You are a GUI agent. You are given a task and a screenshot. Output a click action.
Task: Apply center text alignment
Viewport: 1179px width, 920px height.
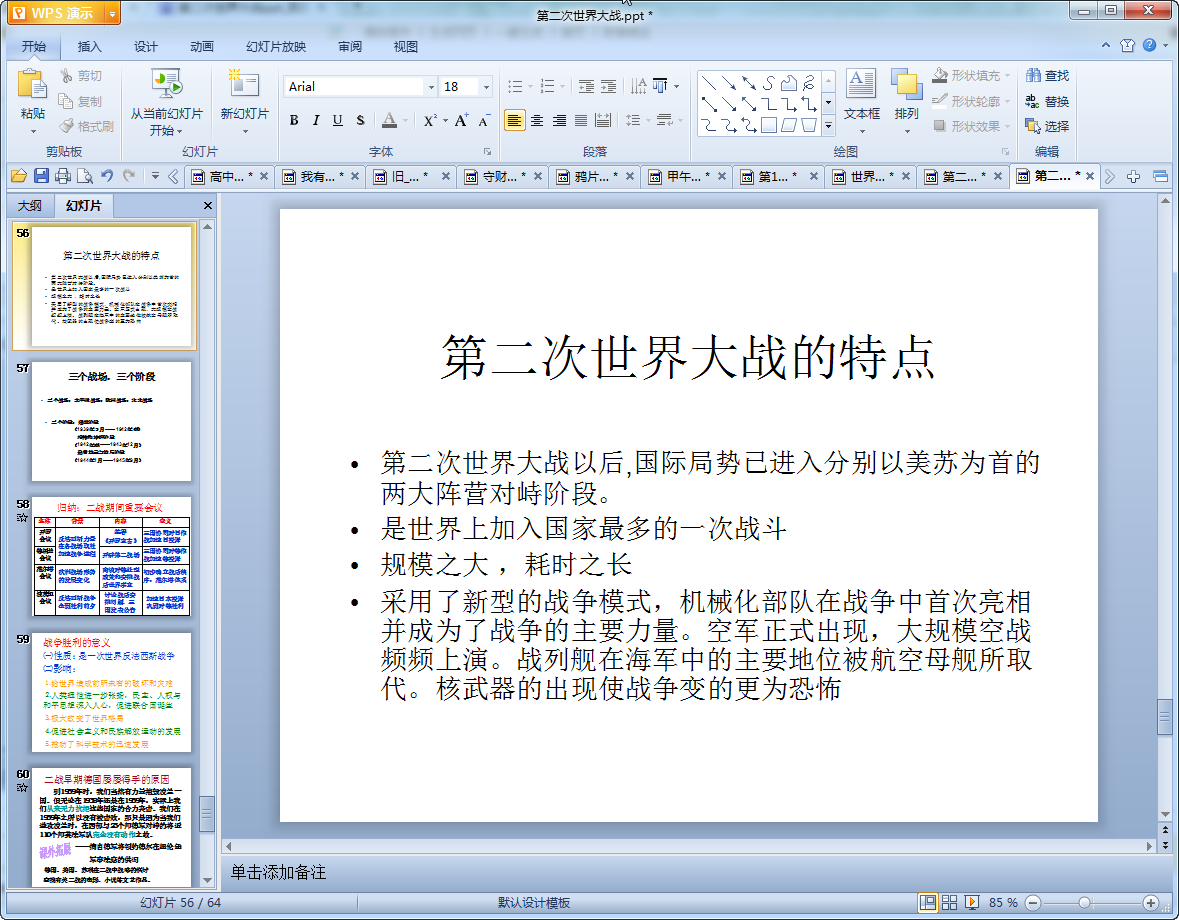(537, 120)
